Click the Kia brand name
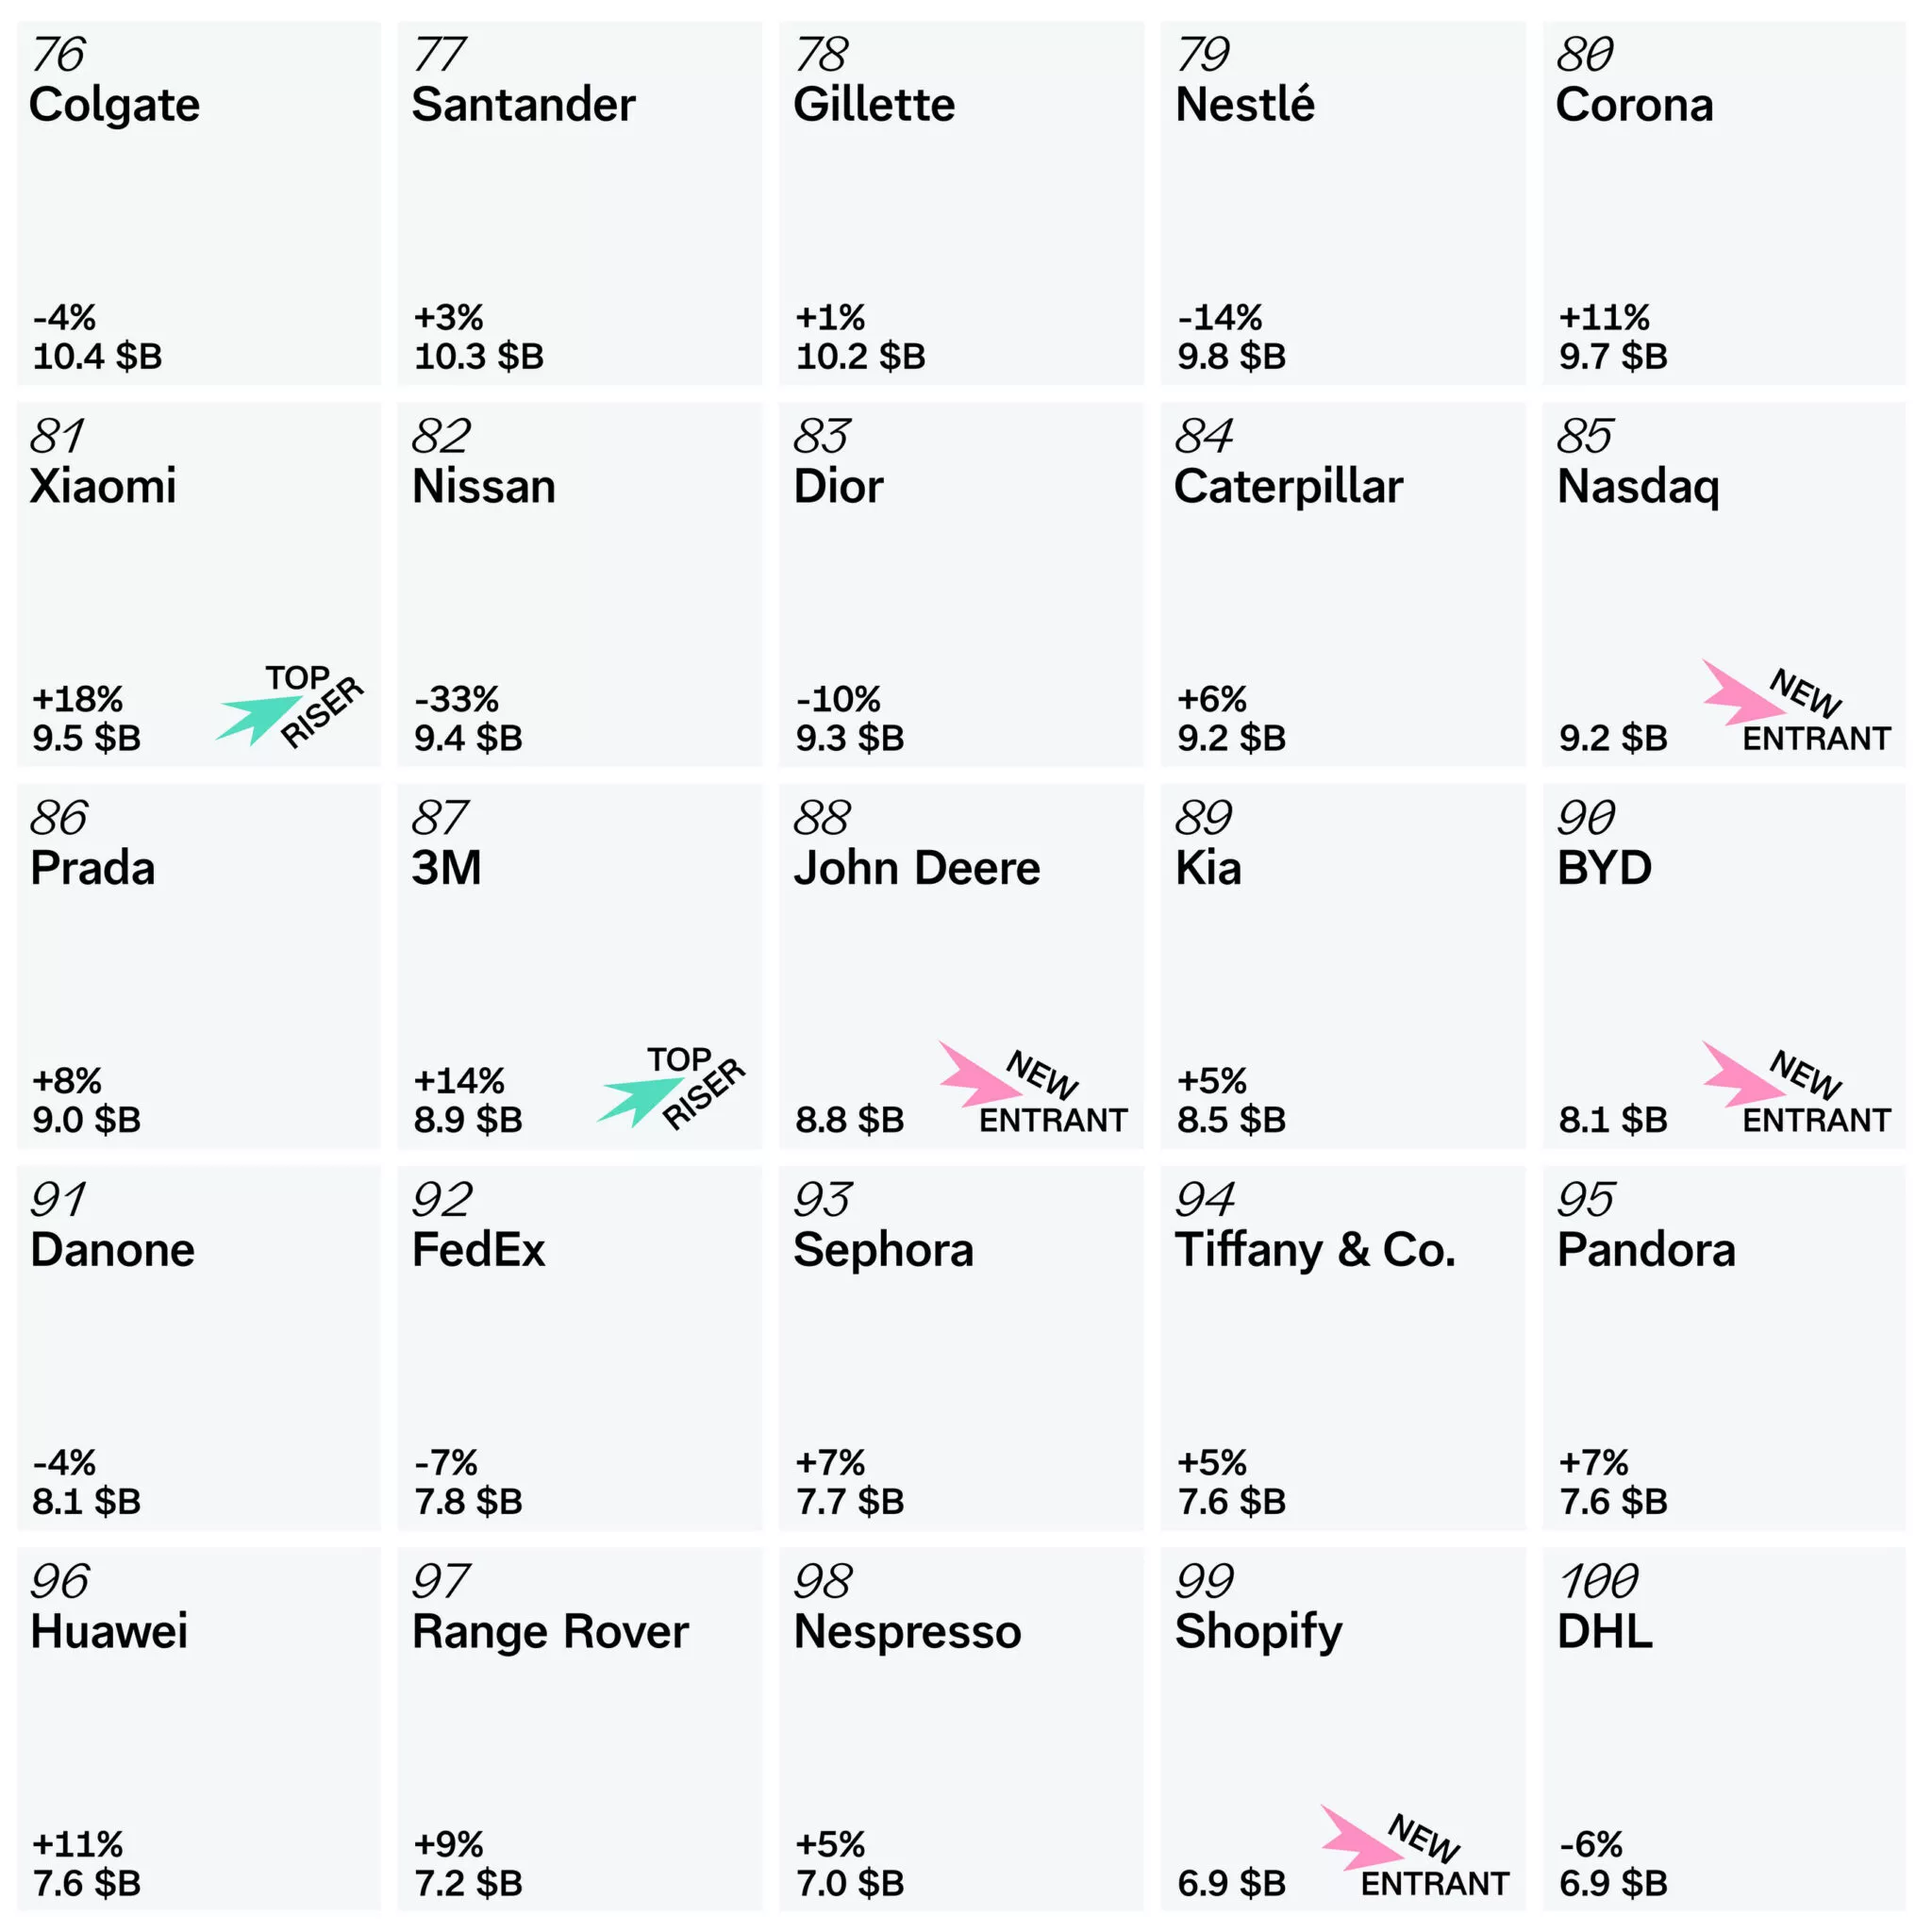This screenshot has height=1932, width=1932. click(1208, 869)
